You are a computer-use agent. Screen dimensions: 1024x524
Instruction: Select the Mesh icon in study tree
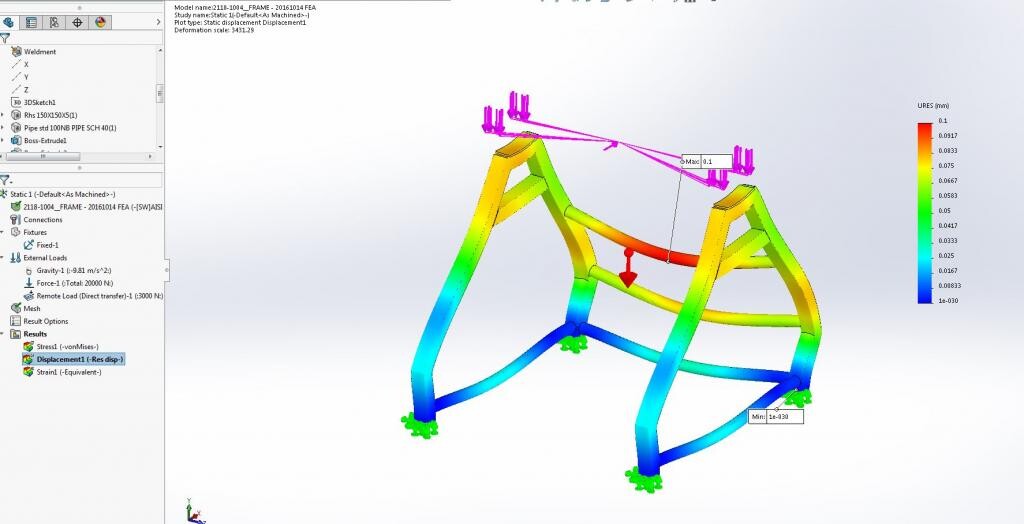point(16,309)
